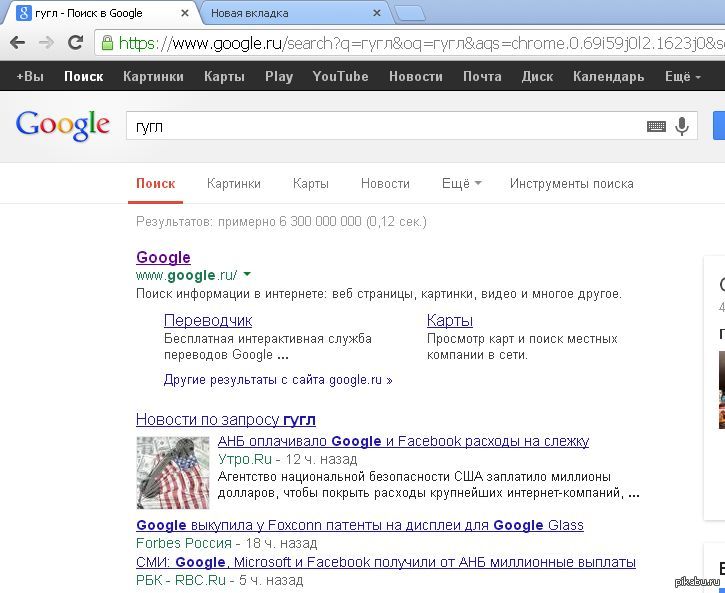Open 'Play' in the black Google bar
725x593 pixels.
click(x=279, y=76)
